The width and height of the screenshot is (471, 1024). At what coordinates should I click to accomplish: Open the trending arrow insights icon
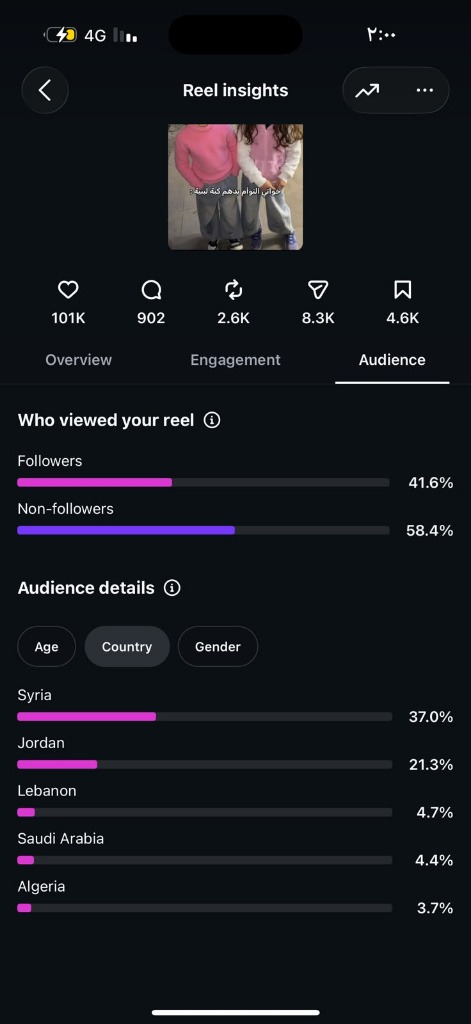click(x=367, y=91)
